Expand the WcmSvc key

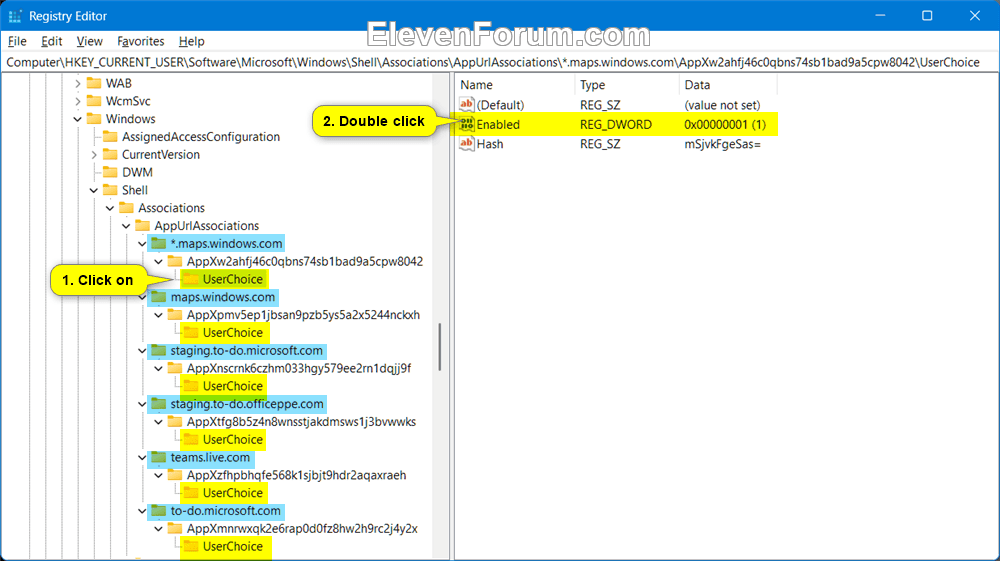coord(78,101)
